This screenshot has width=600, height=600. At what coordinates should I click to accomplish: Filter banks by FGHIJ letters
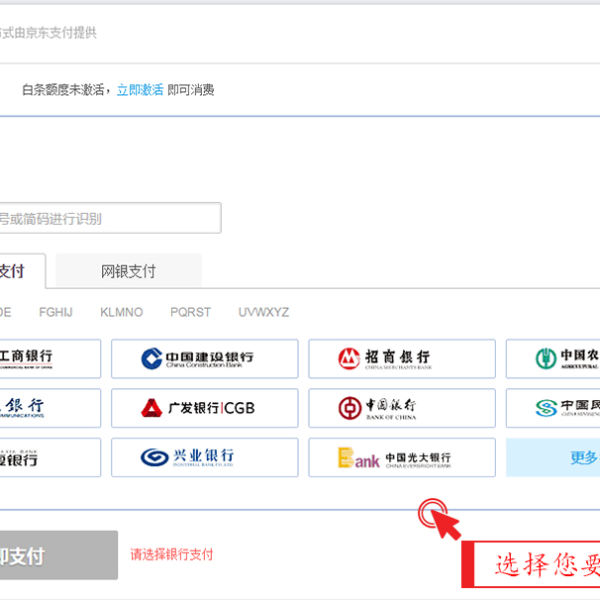[x=56, y=312]
